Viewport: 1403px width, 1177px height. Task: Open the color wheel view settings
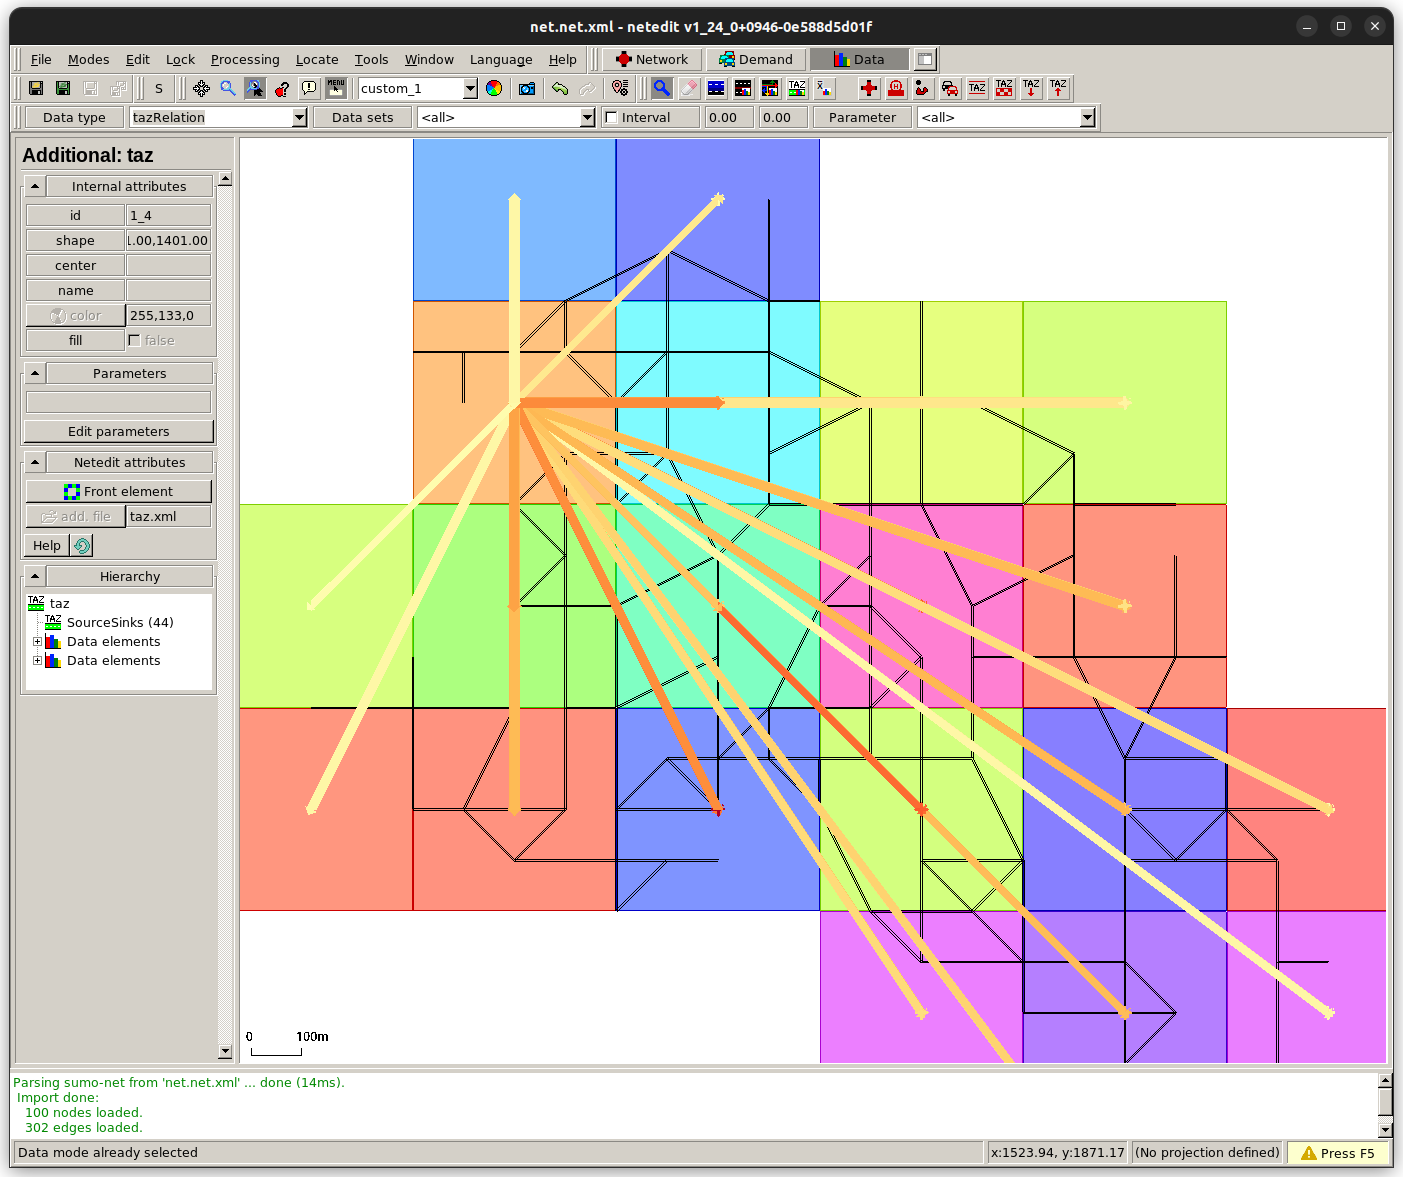494,88
